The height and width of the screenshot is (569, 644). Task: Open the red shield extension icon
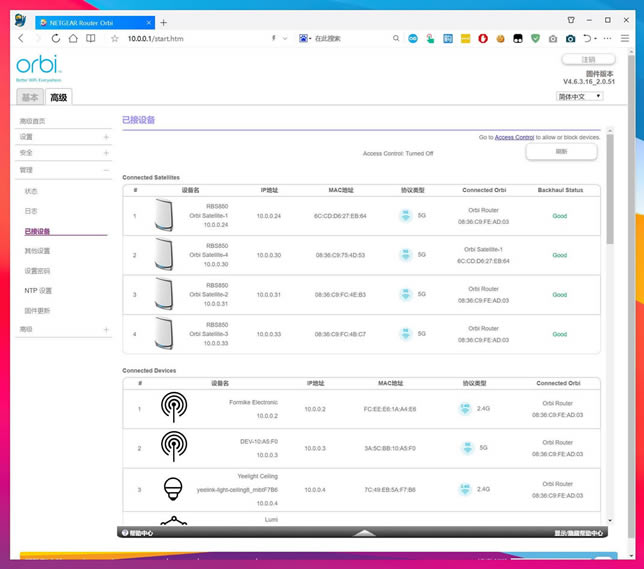483,39
